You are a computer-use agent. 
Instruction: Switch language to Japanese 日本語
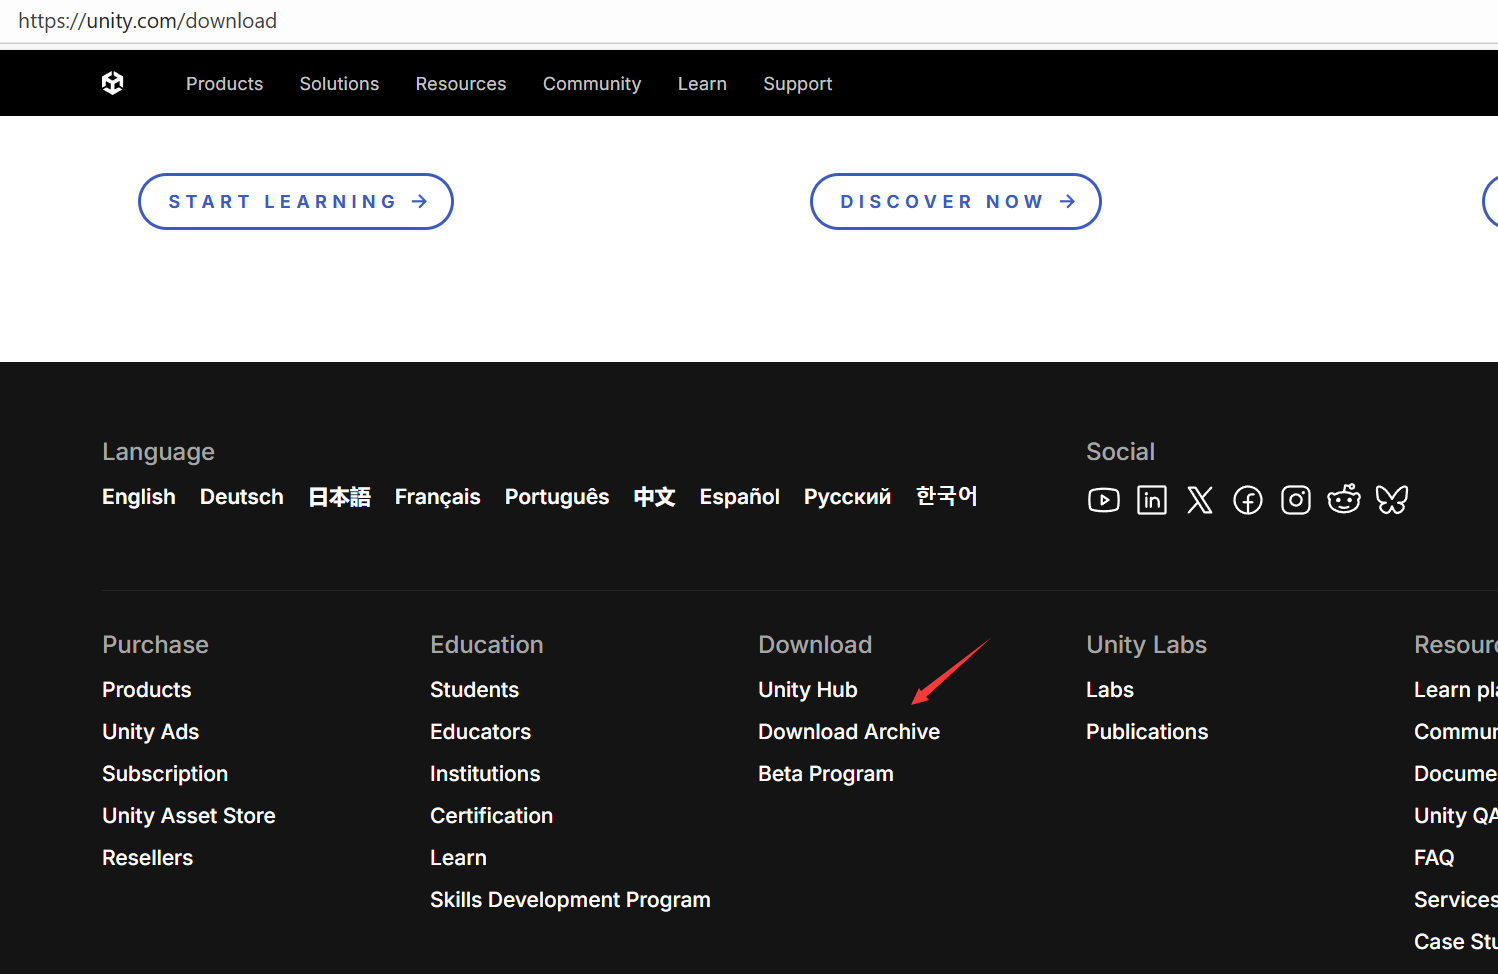(x=340, y=497)
